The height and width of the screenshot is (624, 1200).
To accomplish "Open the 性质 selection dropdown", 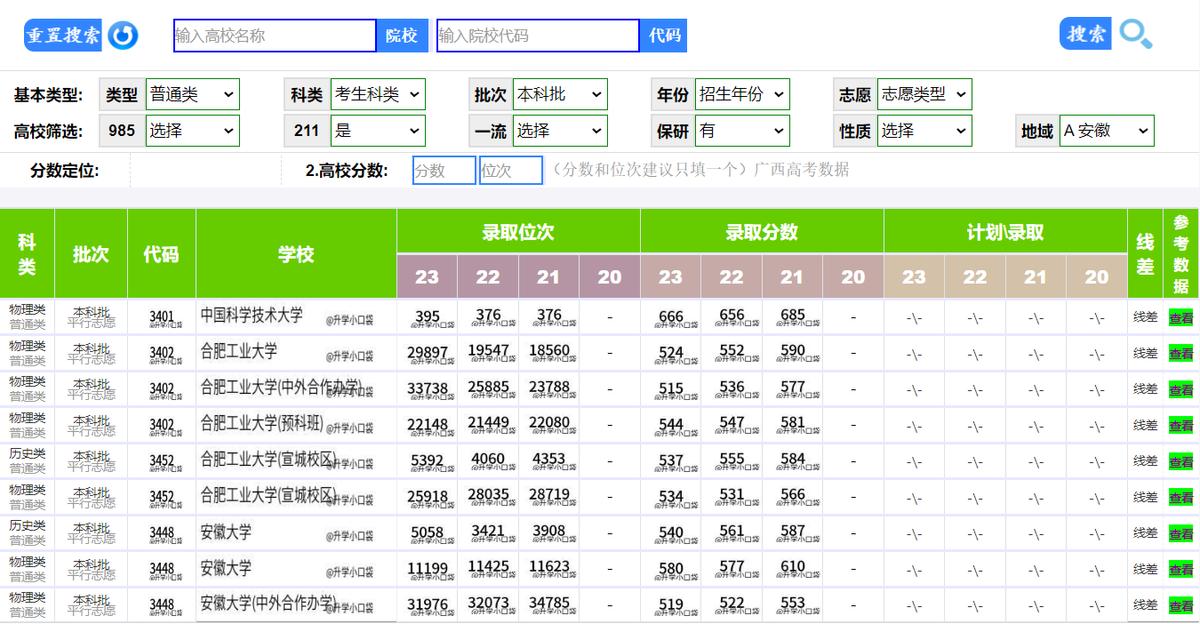I will 925,130.
